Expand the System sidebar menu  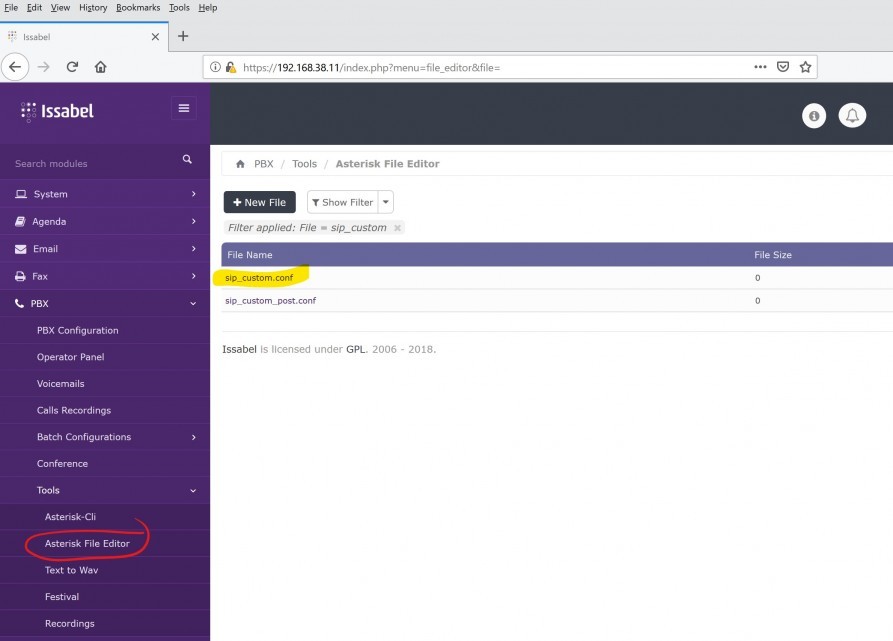[105, 194]
